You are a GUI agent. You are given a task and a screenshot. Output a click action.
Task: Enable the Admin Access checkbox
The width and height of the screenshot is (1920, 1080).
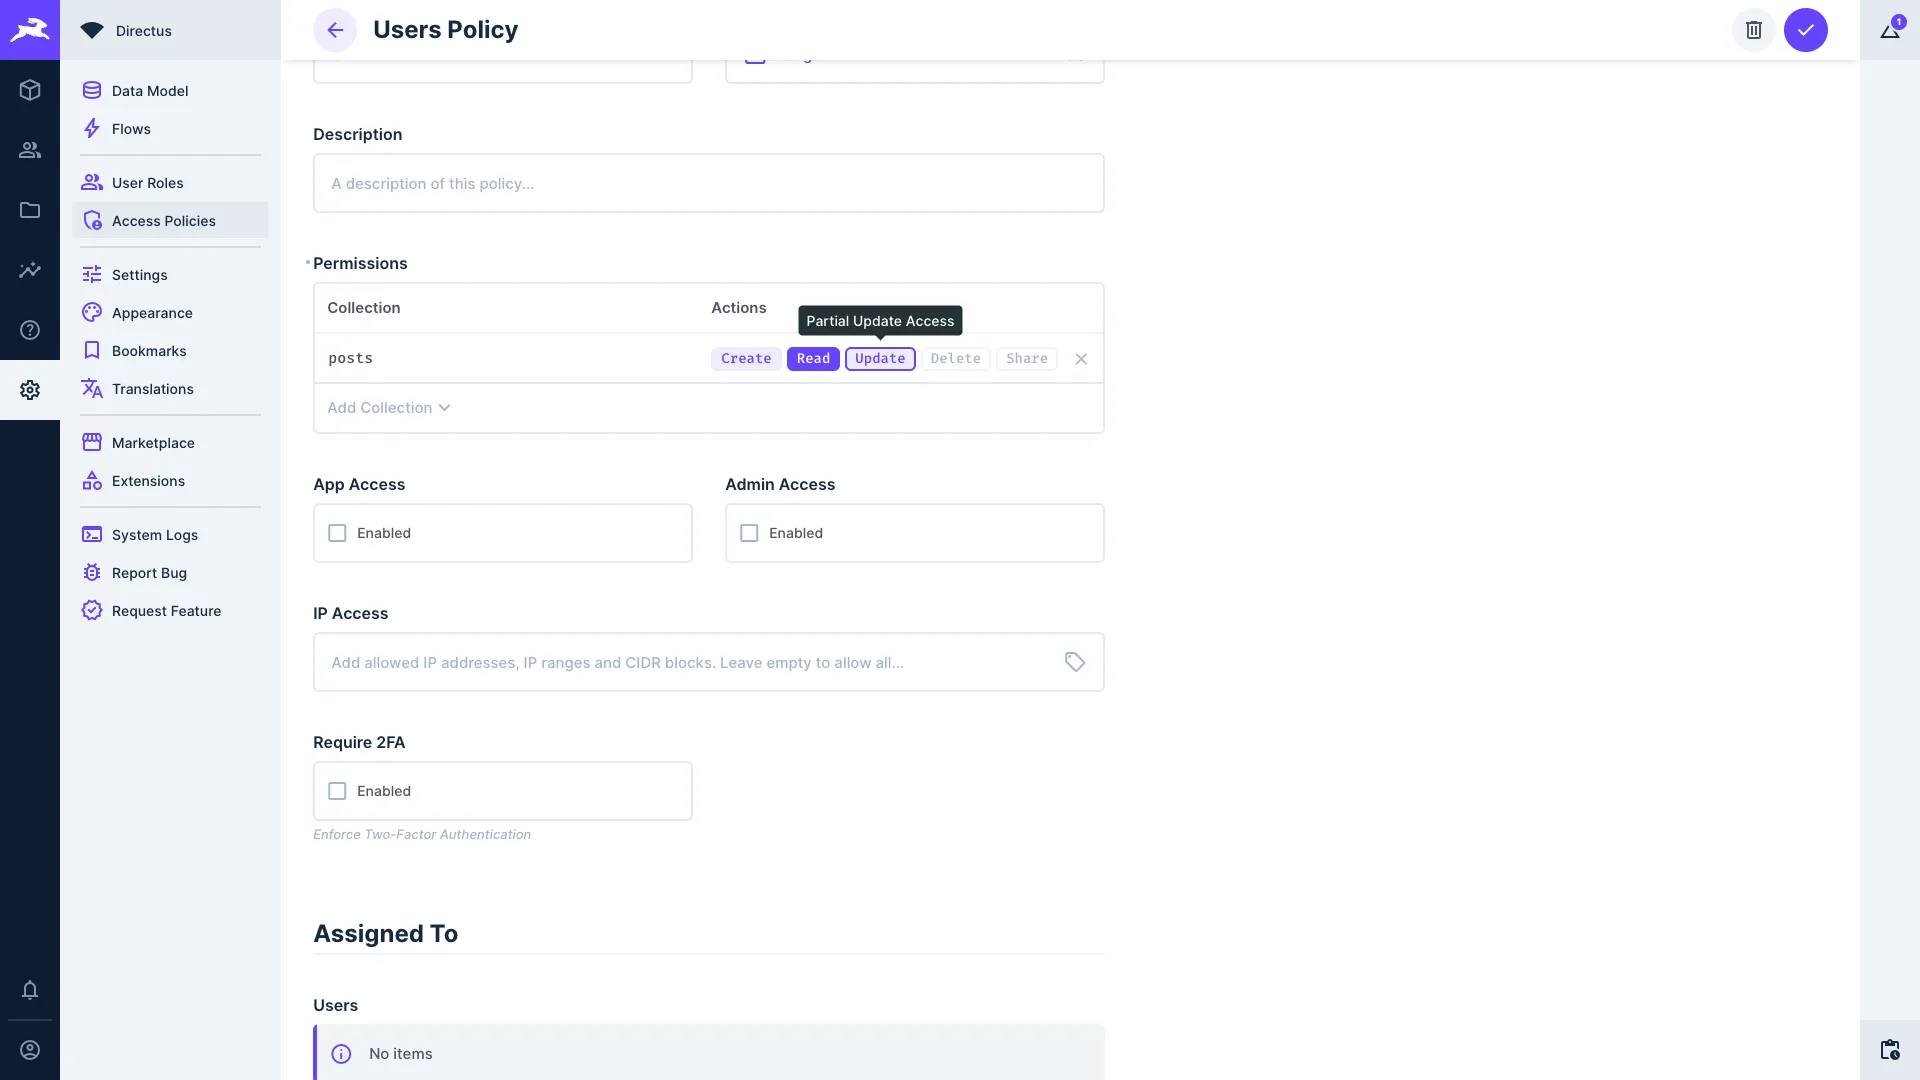click(x=750, y=533)
